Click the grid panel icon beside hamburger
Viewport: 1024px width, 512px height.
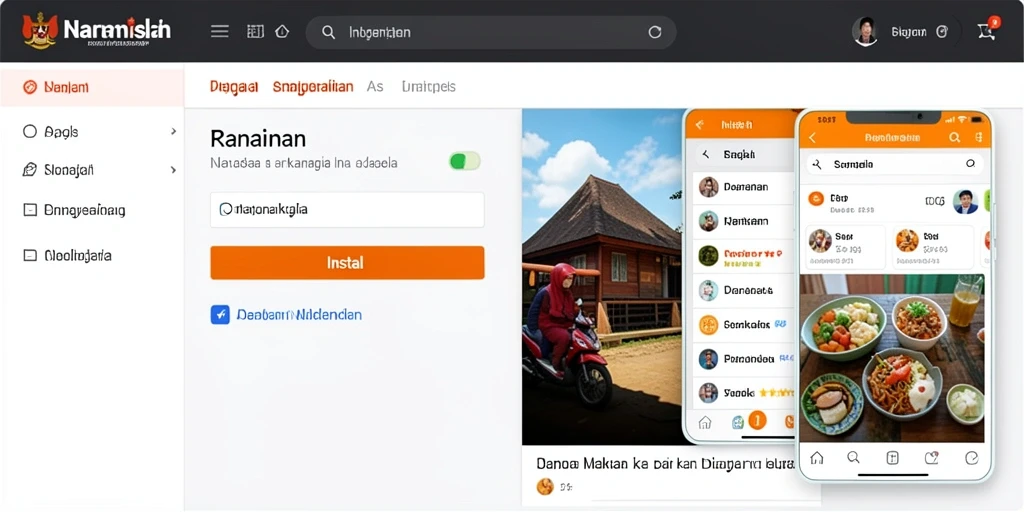point(255,31)
